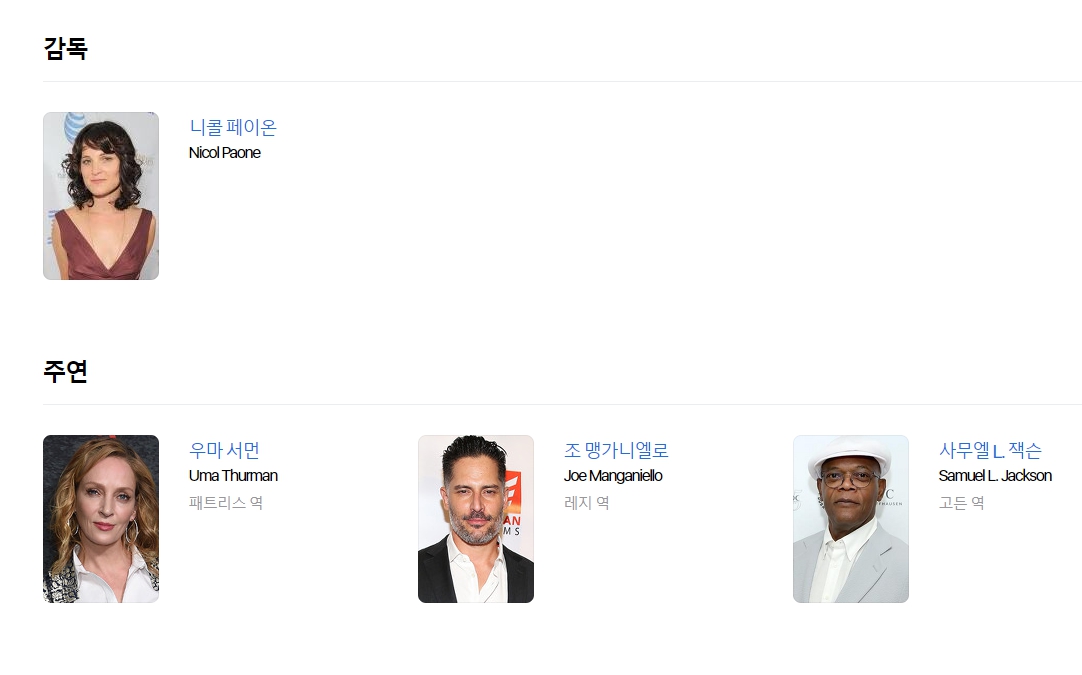Open the Uma Thurman cast photo

101,519
